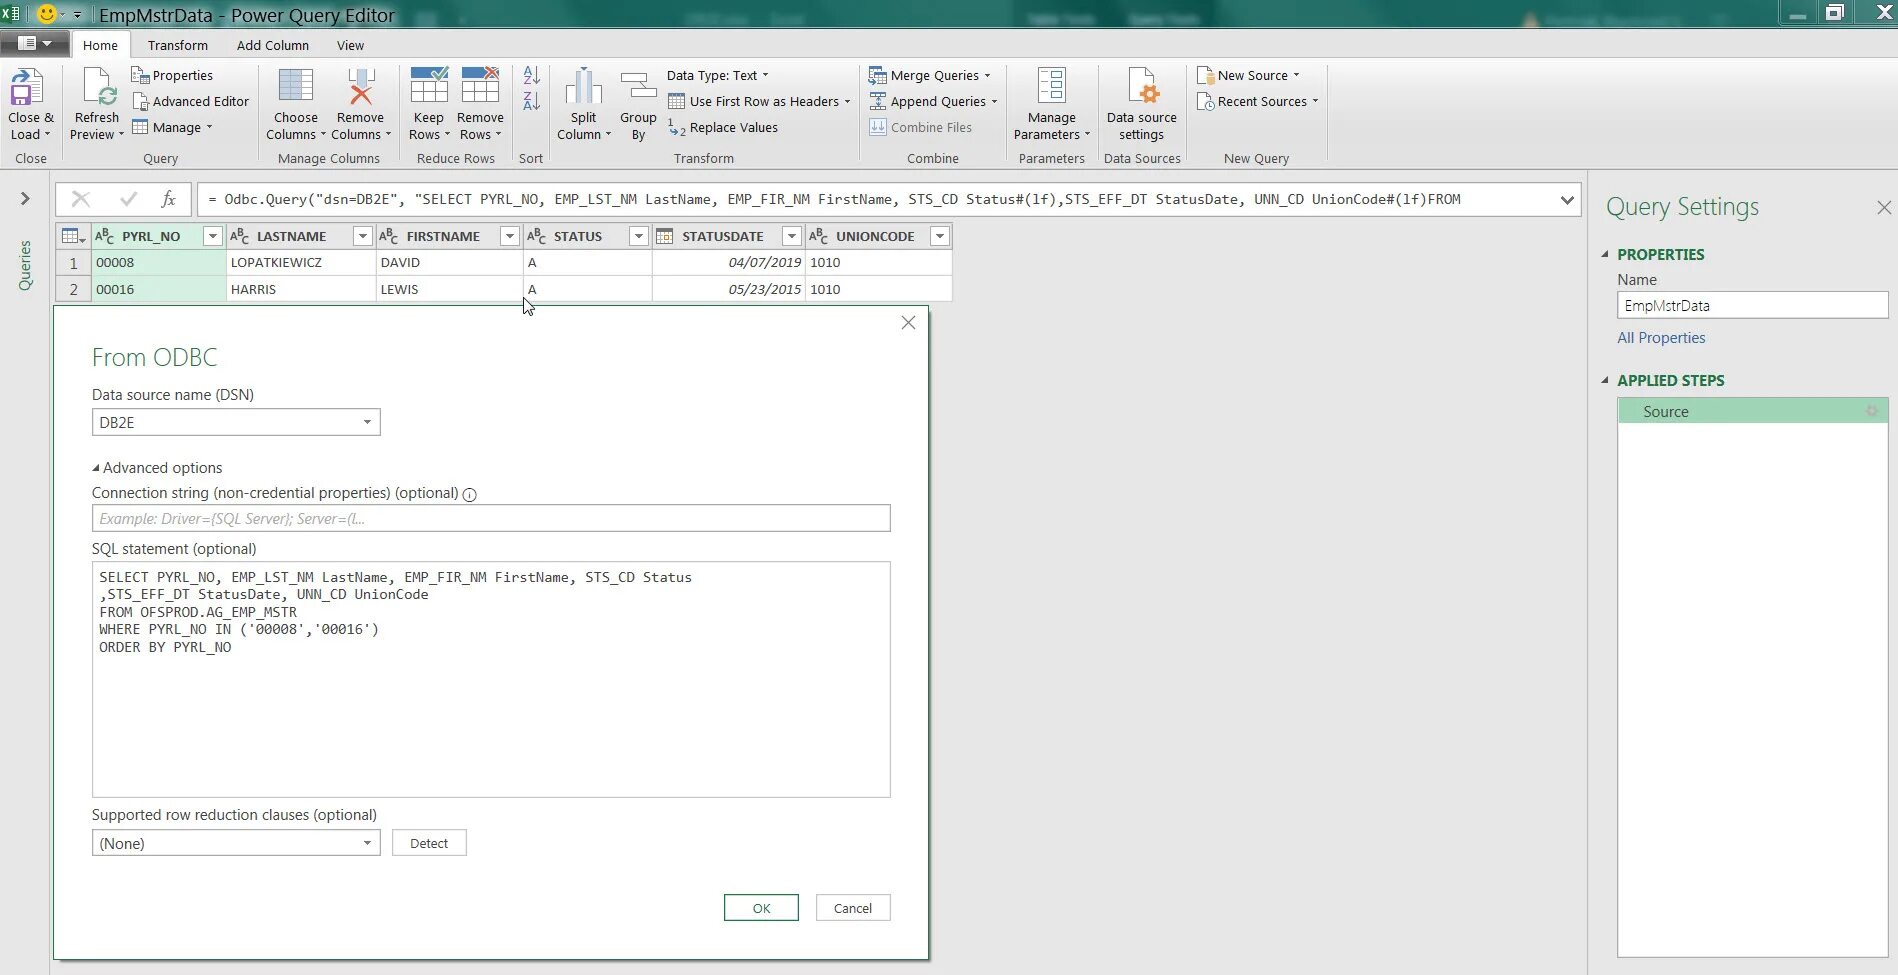
Task: Close the Query Settings pane
Action: pos(1884,207)
